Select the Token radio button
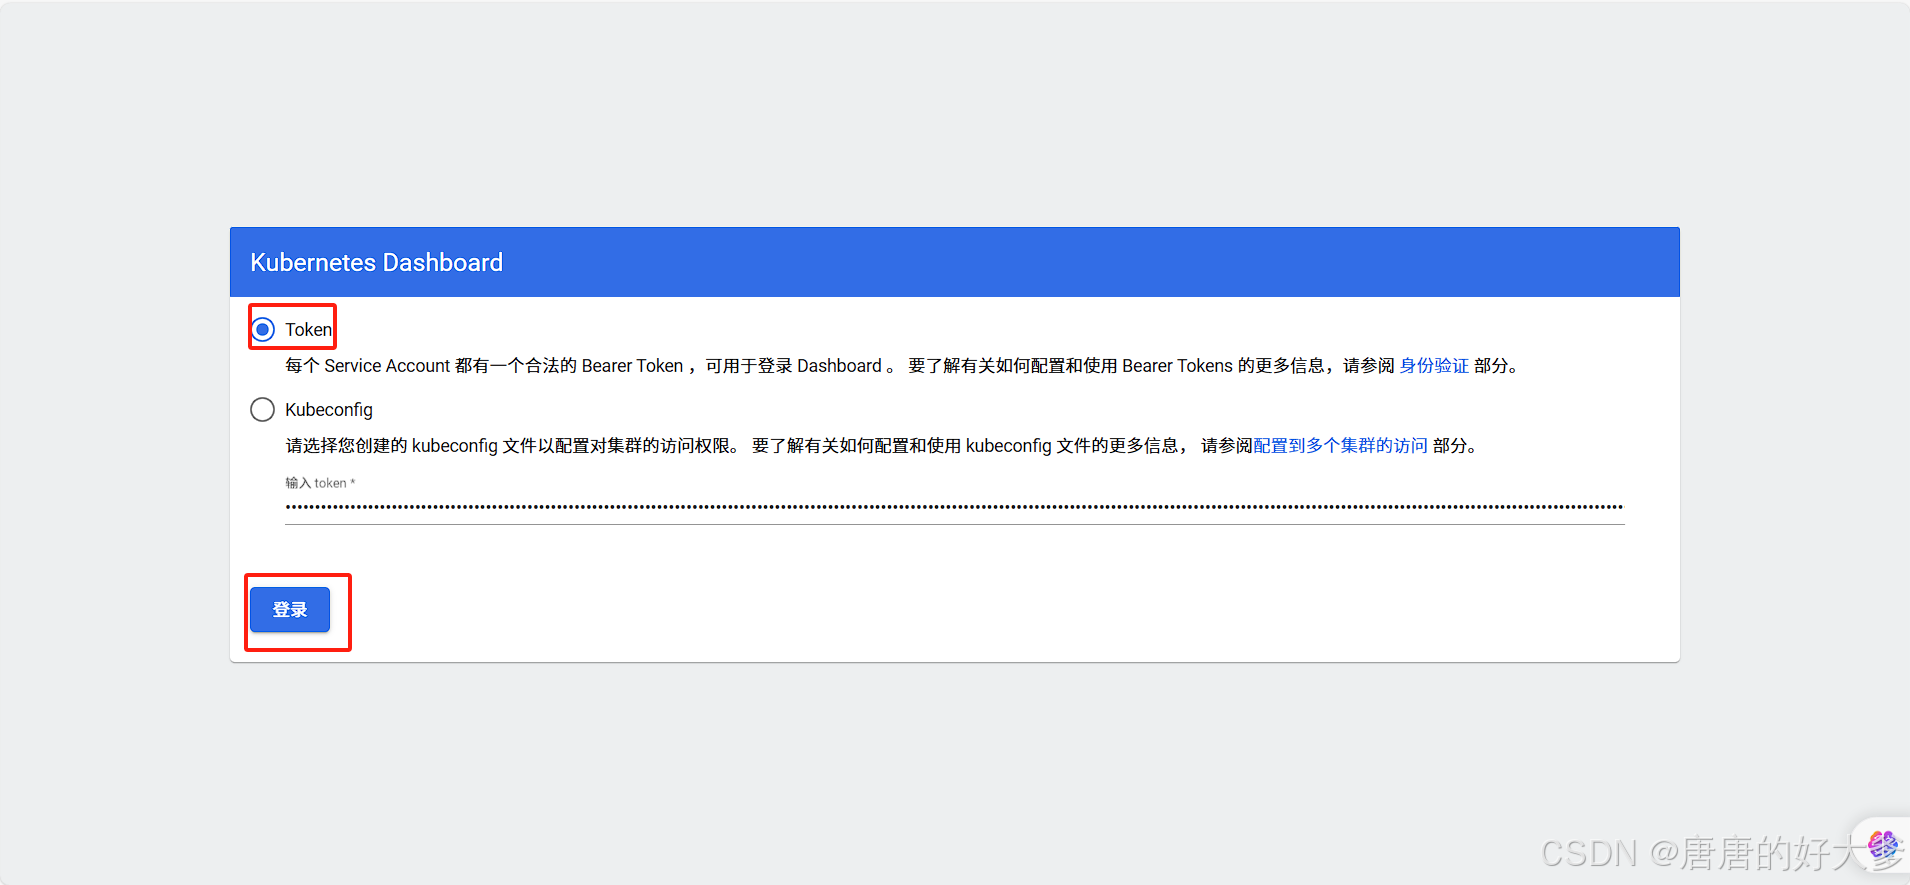1910x885 pixels. pos(263,329)
